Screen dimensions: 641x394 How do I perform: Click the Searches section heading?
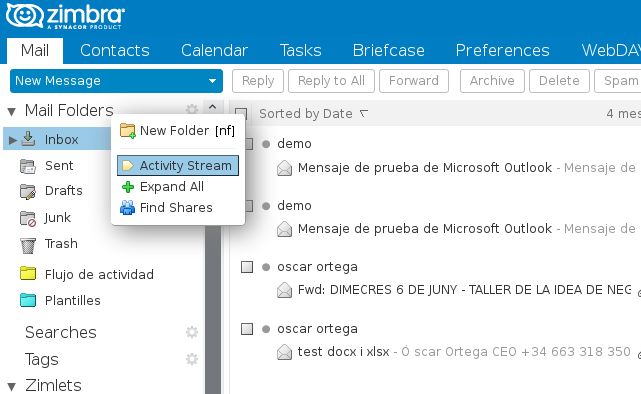coord(61,332)
